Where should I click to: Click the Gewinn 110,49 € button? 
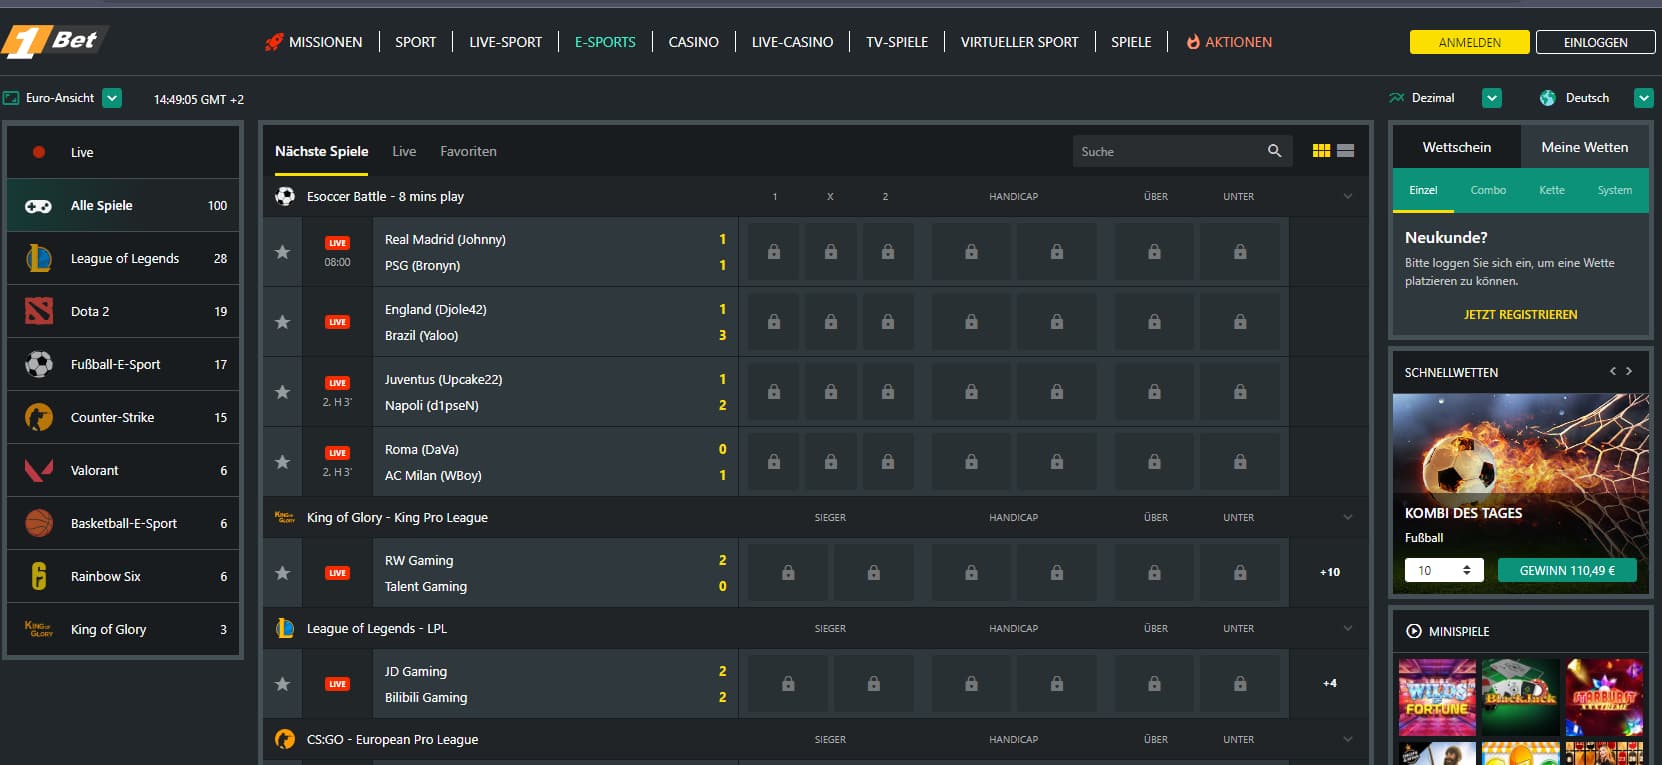pyautogui.click(x=1567, y=570)
